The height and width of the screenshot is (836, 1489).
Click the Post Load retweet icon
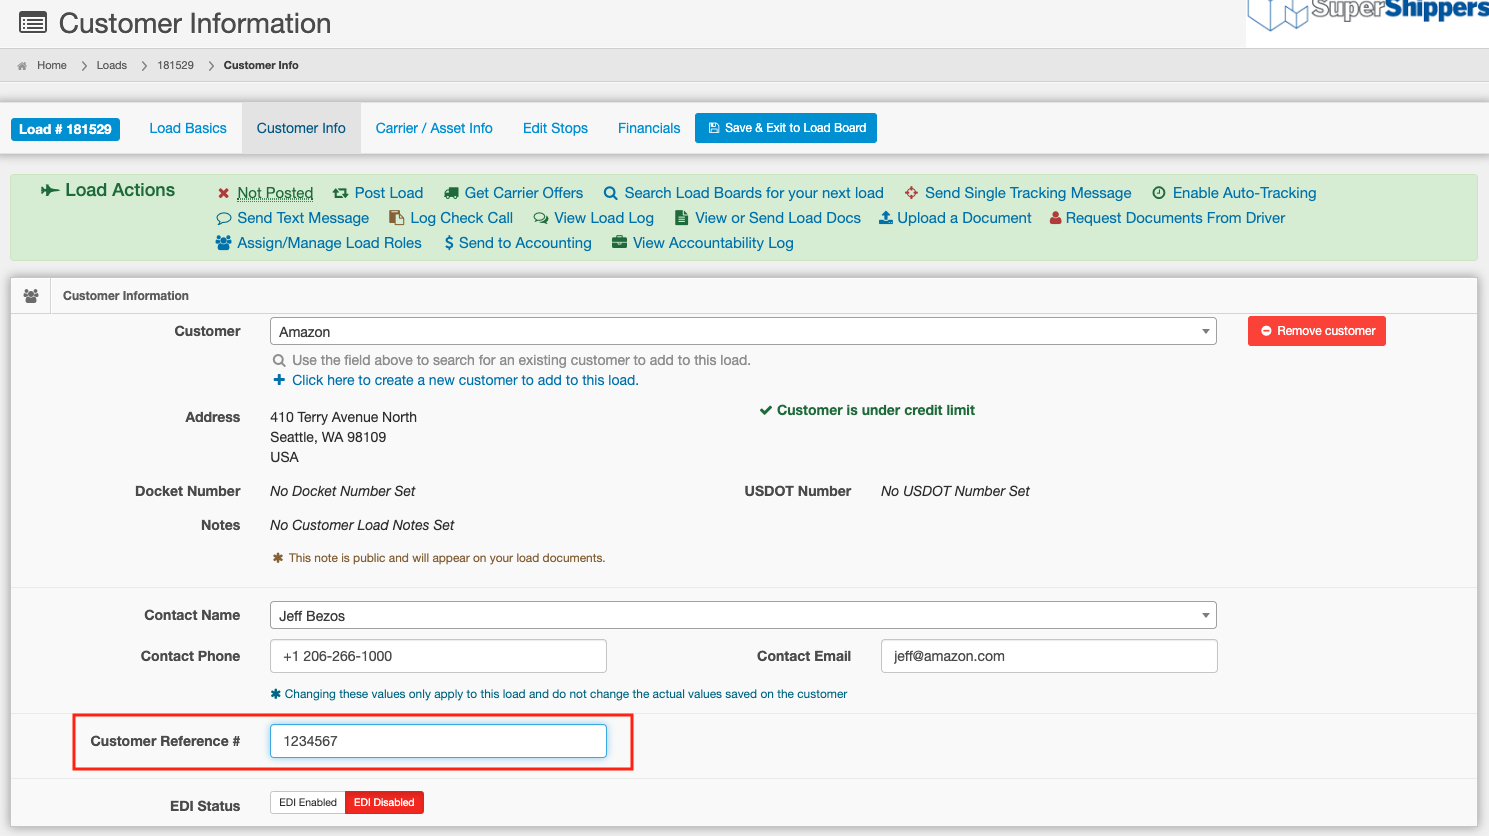coord(340,193)
